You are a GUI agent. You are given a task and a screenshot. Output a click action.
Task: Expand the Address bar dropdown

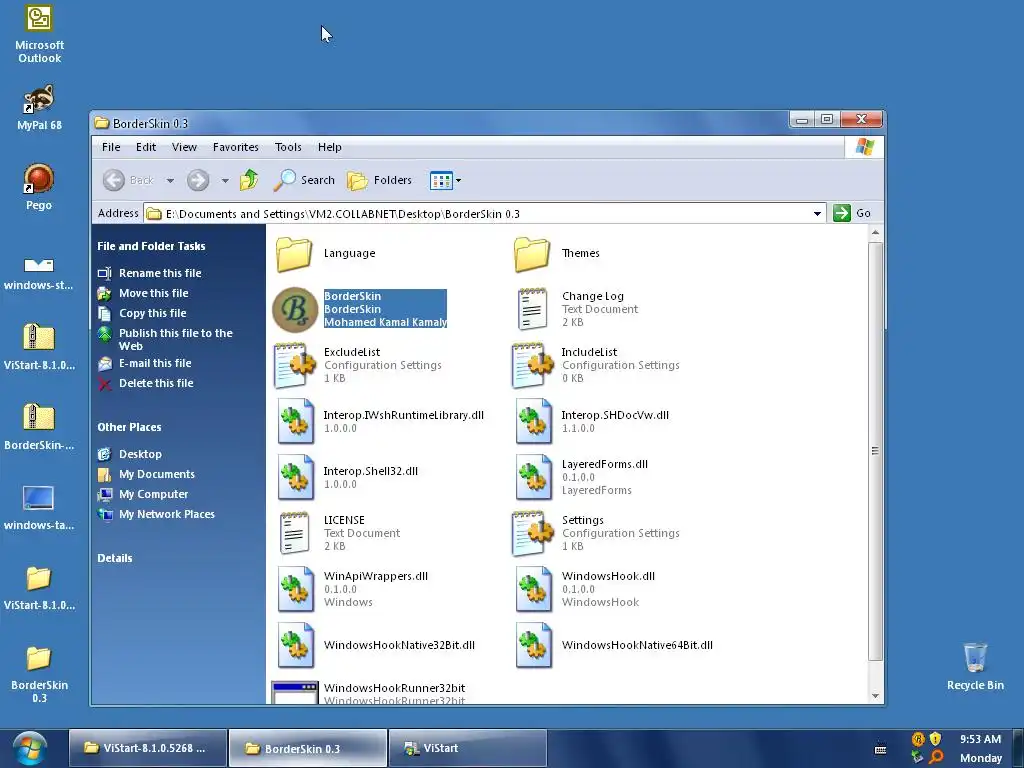click(x=817, y=214)
